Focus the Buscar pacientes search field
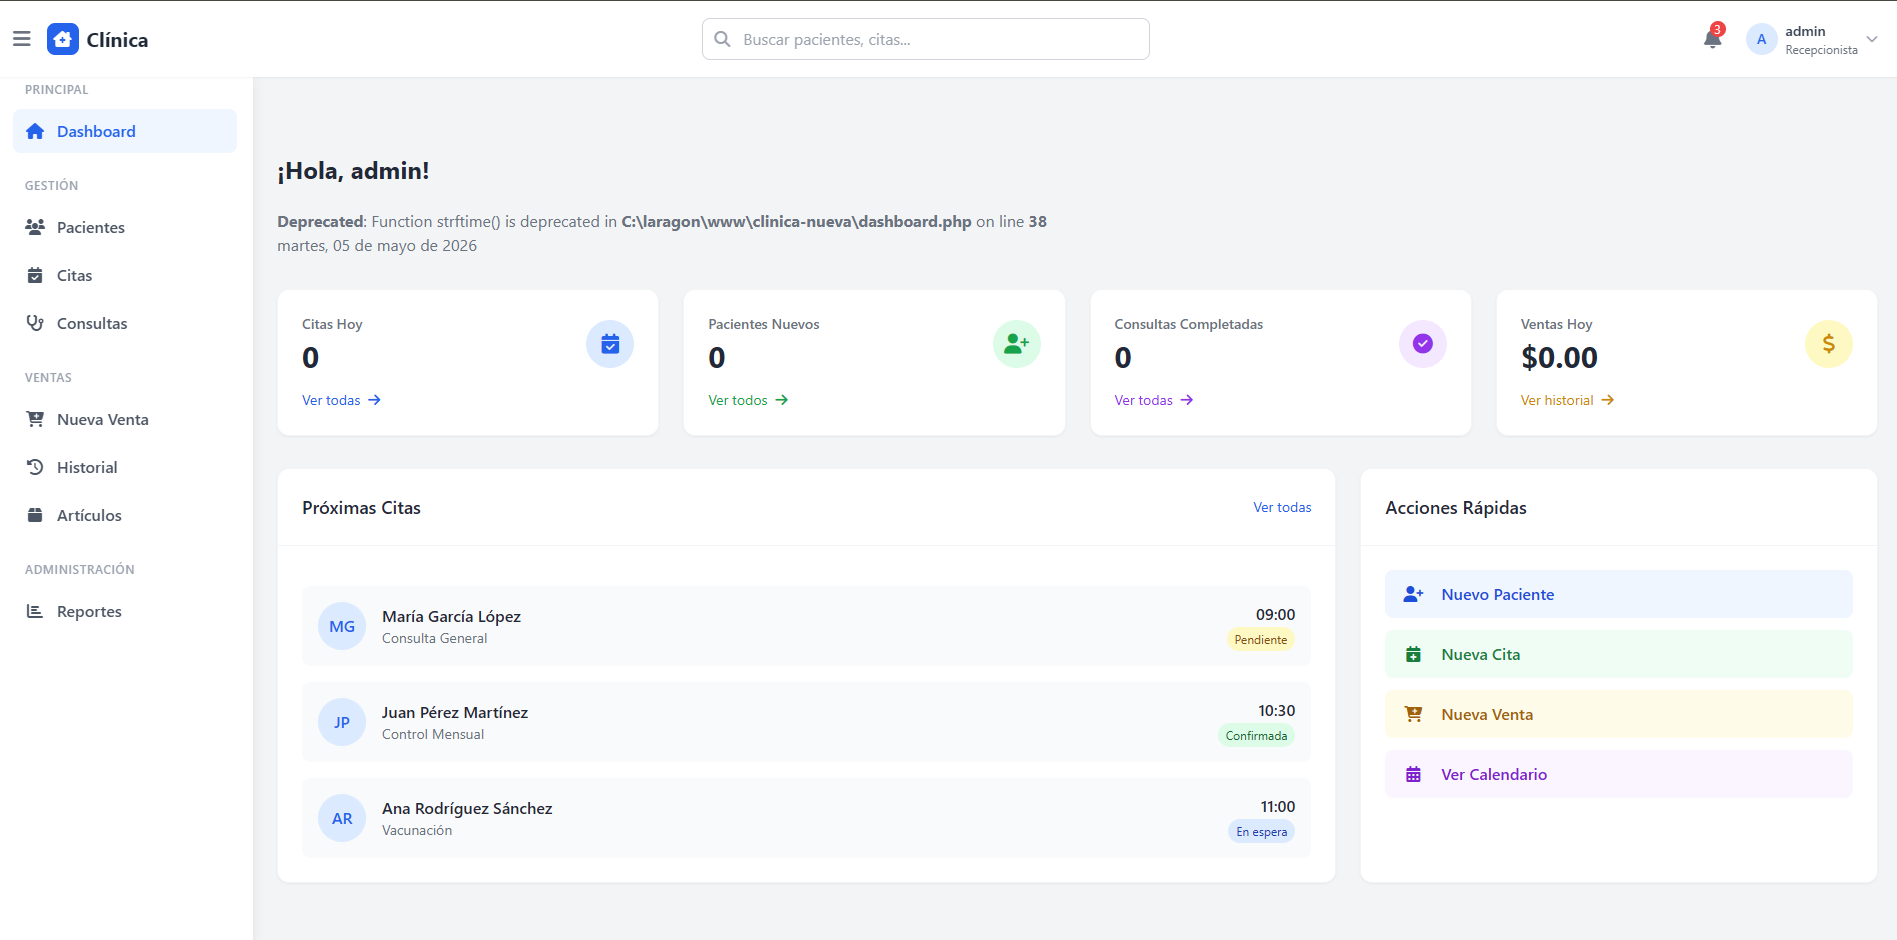Image resolution: width=1897 pixels, height=940 pixels. click(925, 39)
